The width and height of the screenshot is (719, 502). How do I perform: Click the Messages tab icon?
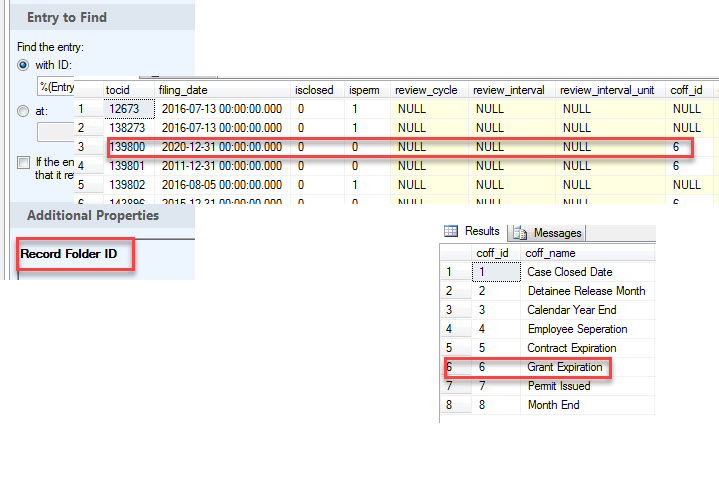[520, 233]
